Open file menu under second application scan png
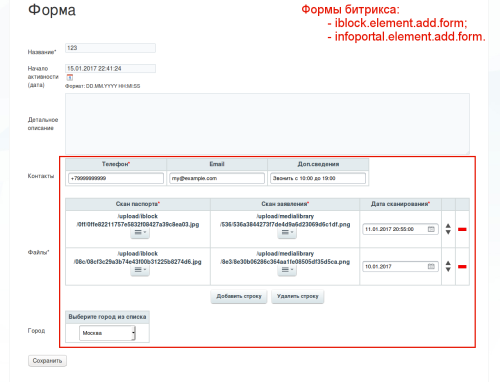500x382 pixels. (287, 270)
